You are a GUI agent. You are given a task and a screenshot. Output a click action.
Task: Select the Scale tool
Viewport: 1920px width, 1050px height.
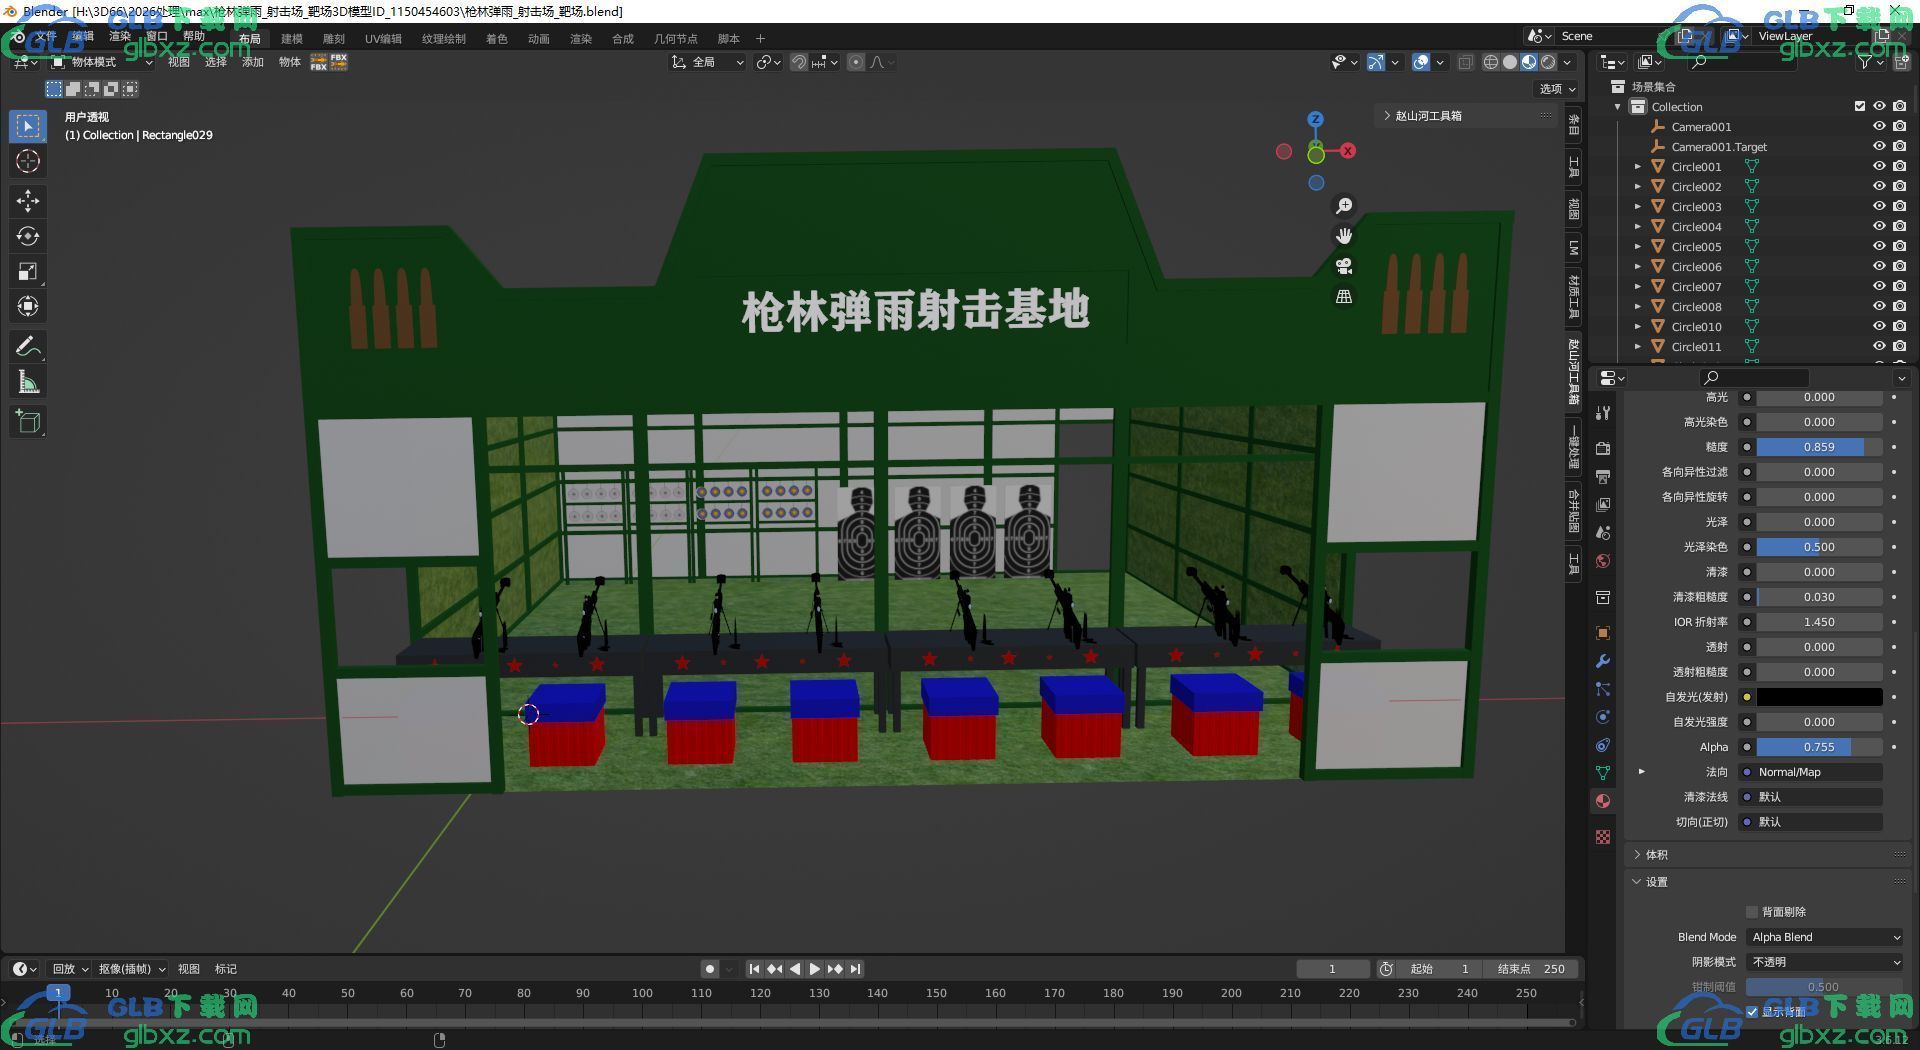click(x=27, y=271)
